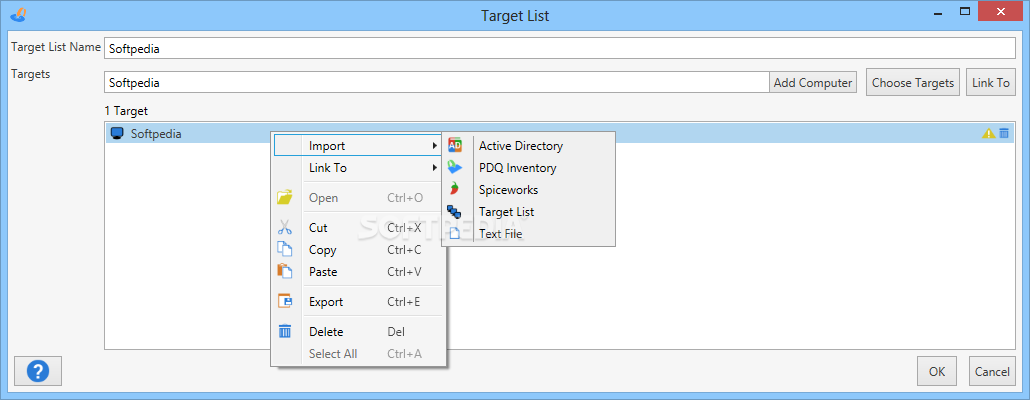Click the Text File page icon

[455, 233]
